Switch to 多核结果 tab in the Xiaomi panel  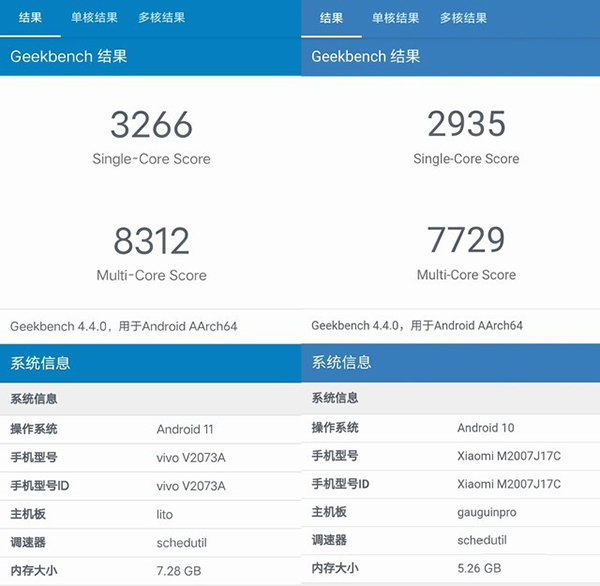[x=464, y=18]
